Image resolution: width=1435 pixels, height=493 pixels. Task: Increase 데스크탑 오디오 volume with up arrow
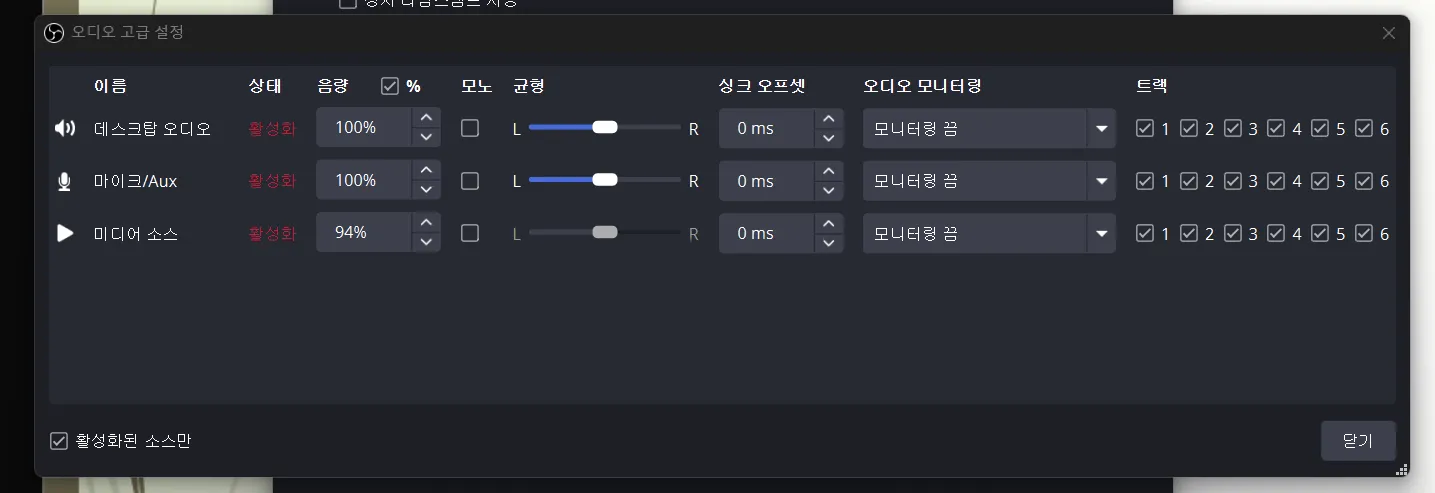tap(427, 118)
